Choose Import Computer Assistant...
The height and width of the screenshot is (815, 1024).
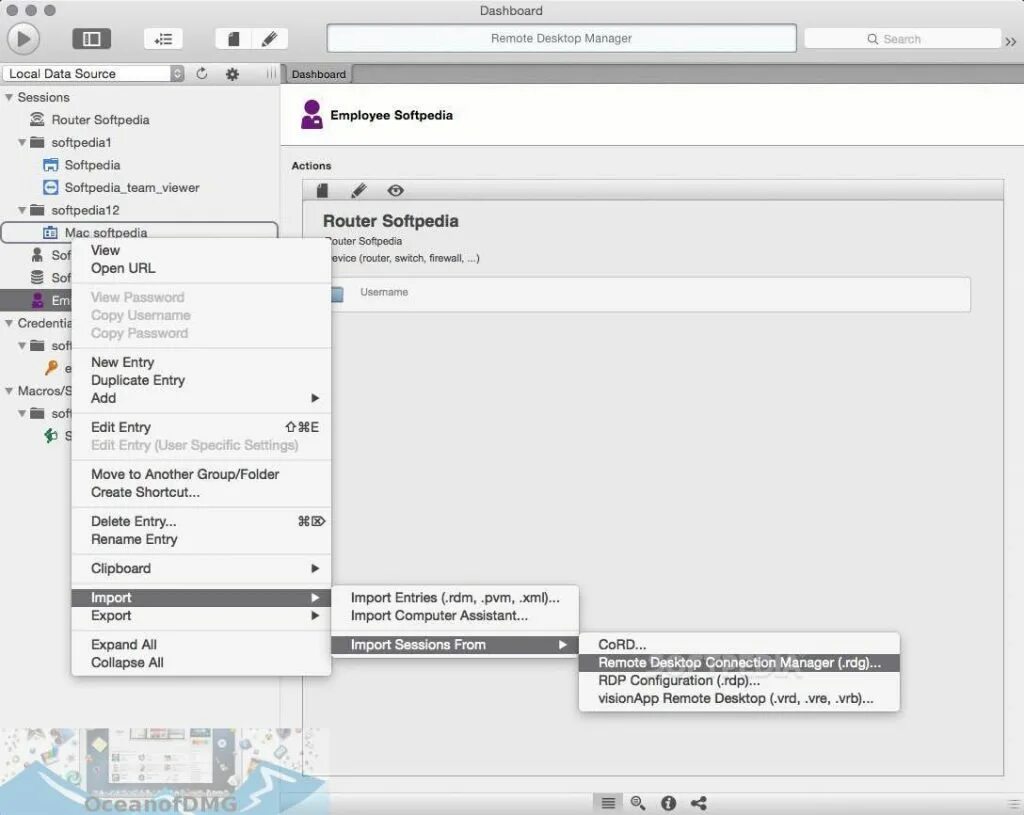pyautogui.click(x=455, y=615)
